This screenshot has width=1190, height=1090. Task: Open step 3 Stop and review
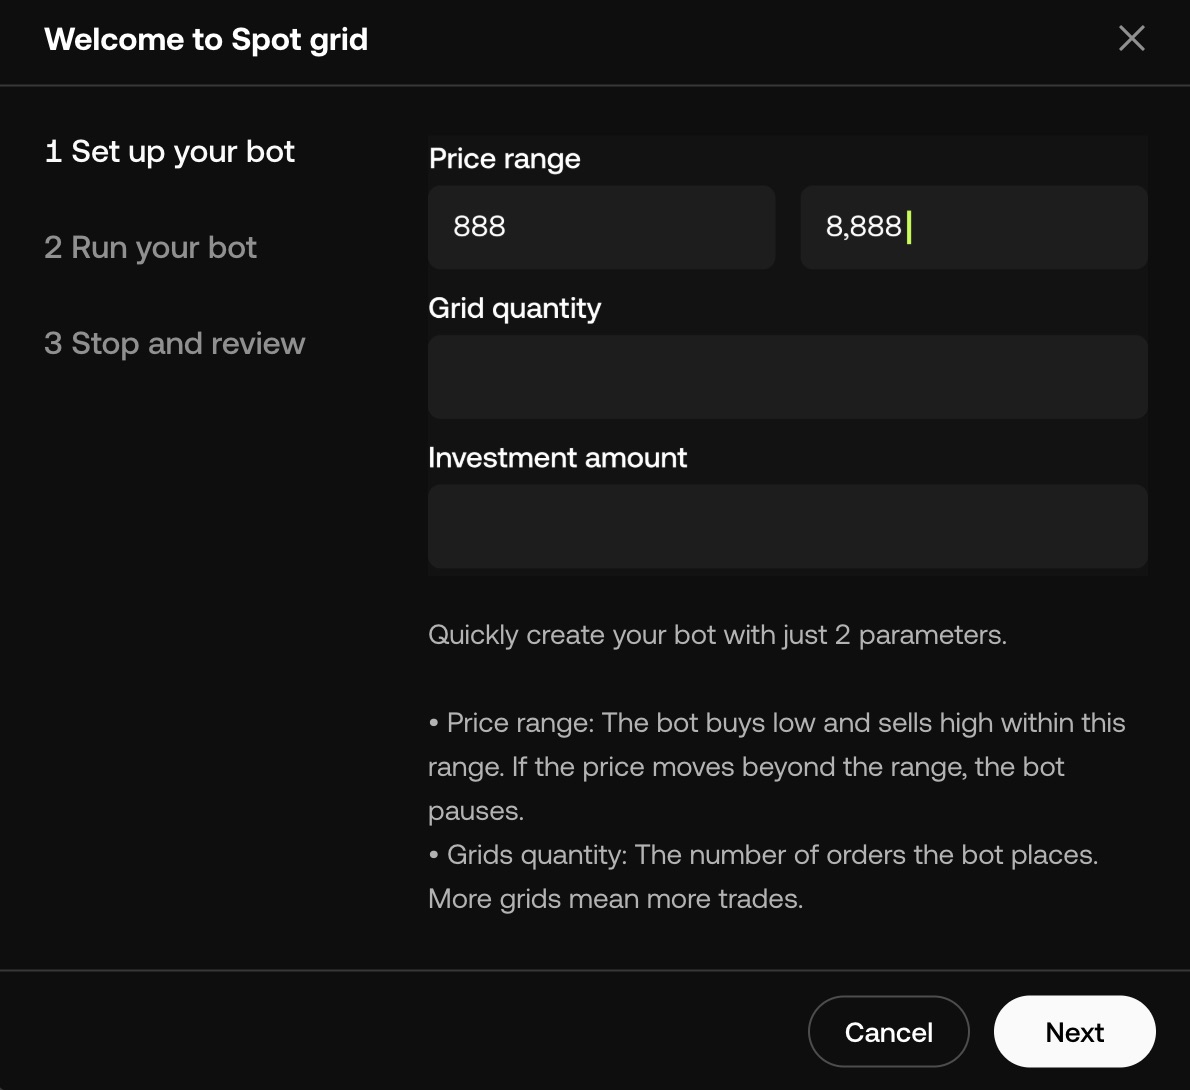tap(175, 344)
